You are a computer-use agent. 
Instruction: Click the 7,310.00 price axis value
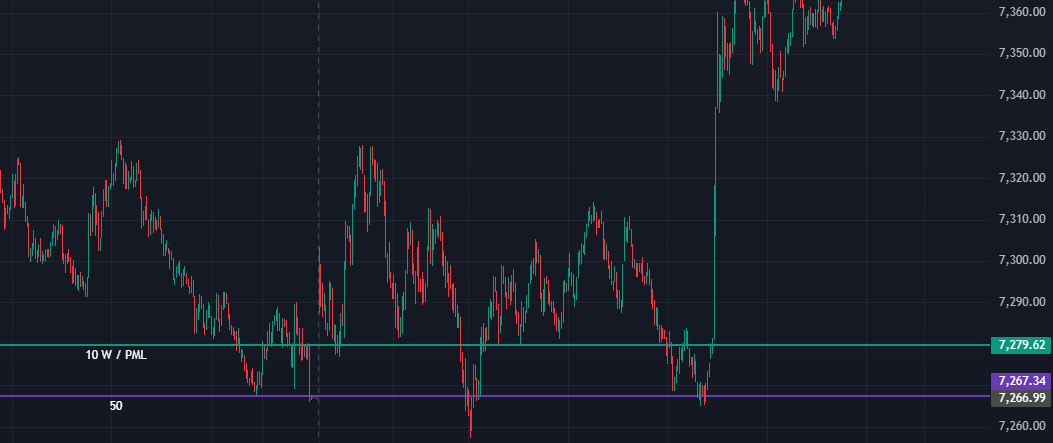(1022, 219)
